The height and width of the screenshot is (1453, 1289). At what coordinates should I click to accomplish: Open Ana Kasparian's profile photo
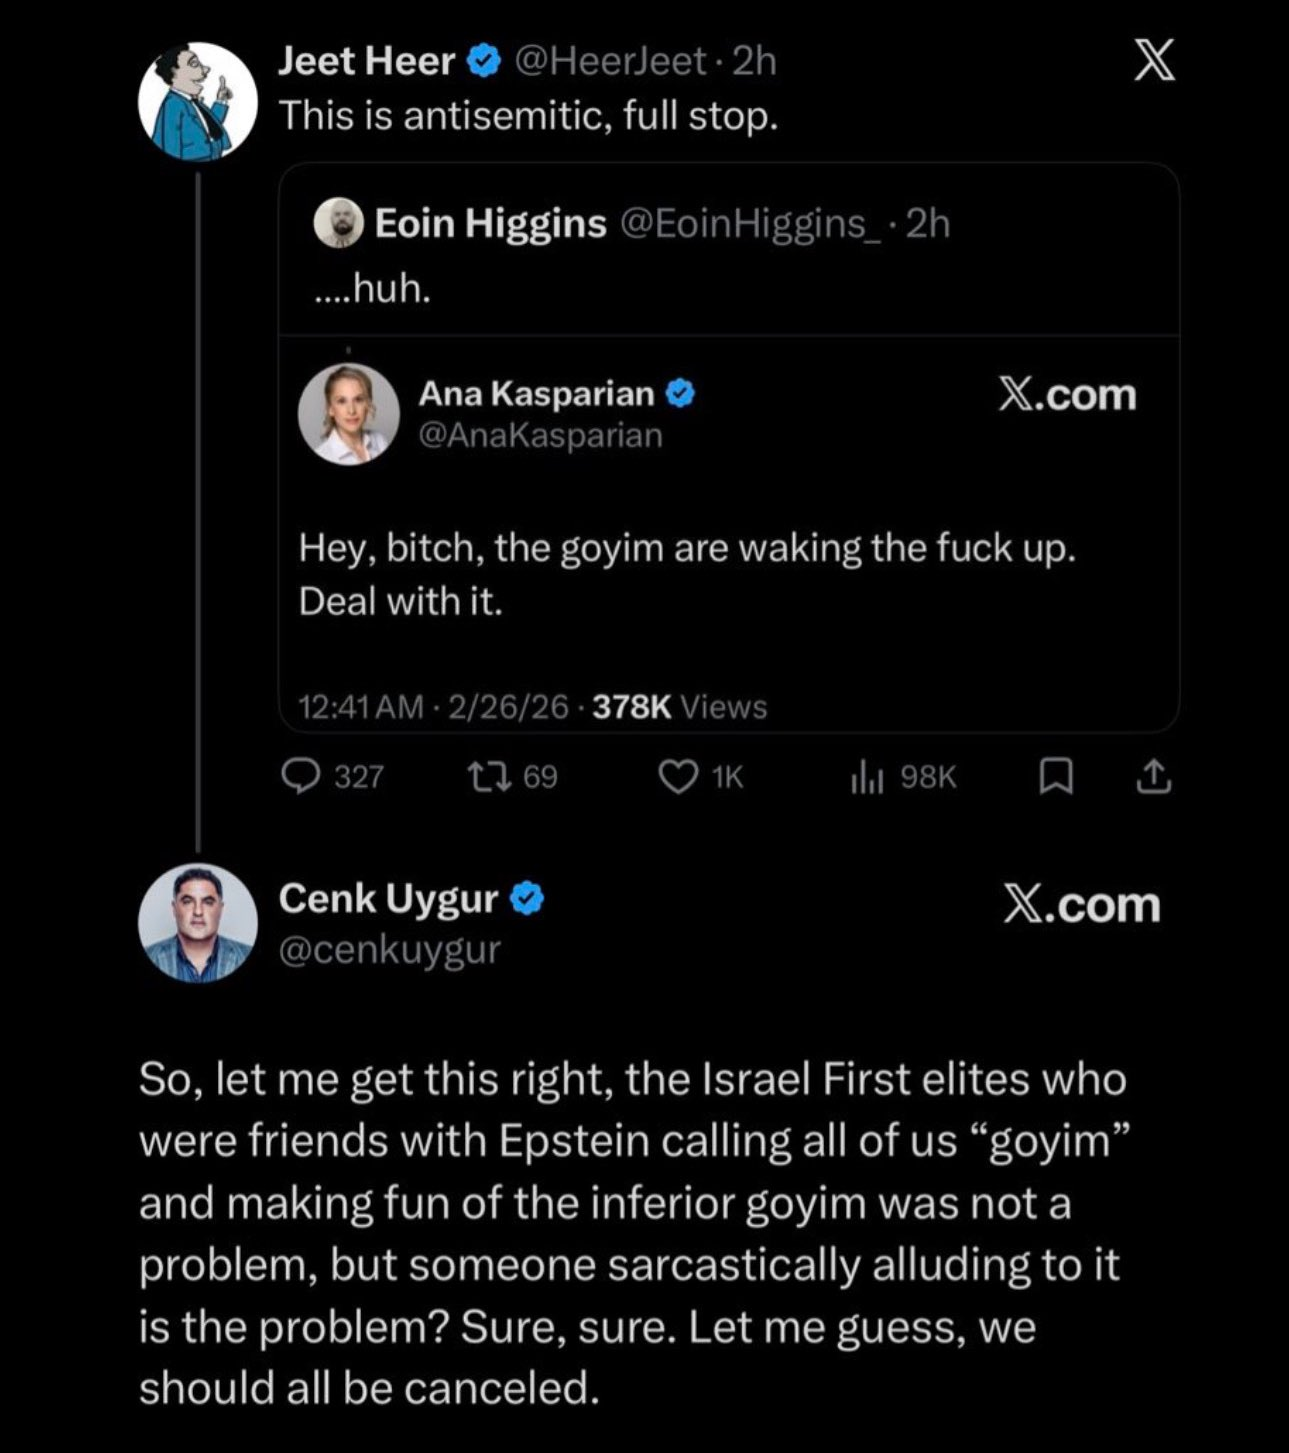tap(349, 414)
